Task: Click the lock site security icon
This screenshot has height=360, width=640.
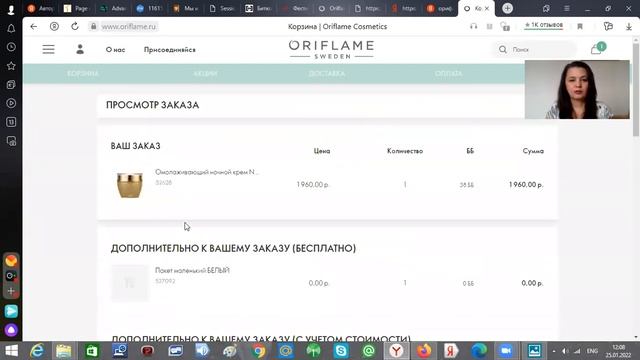Action: [x=93, y=27]
